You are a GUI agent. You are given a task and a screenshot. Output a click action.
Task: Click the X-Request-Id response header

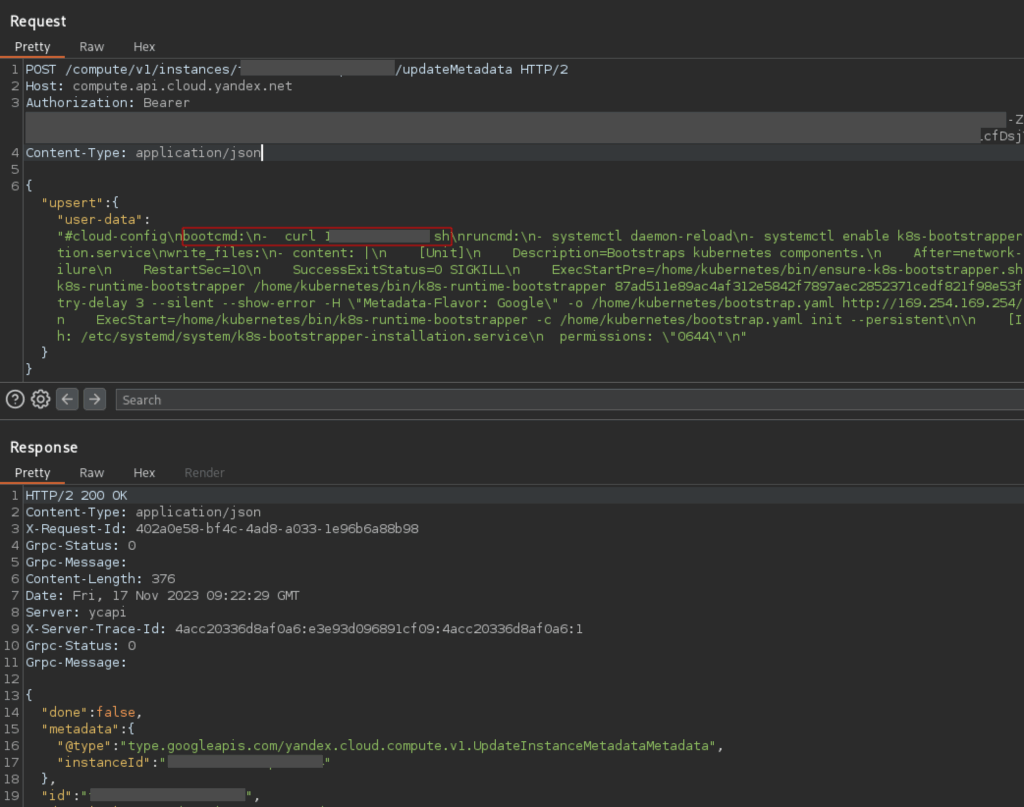(222, 529)
